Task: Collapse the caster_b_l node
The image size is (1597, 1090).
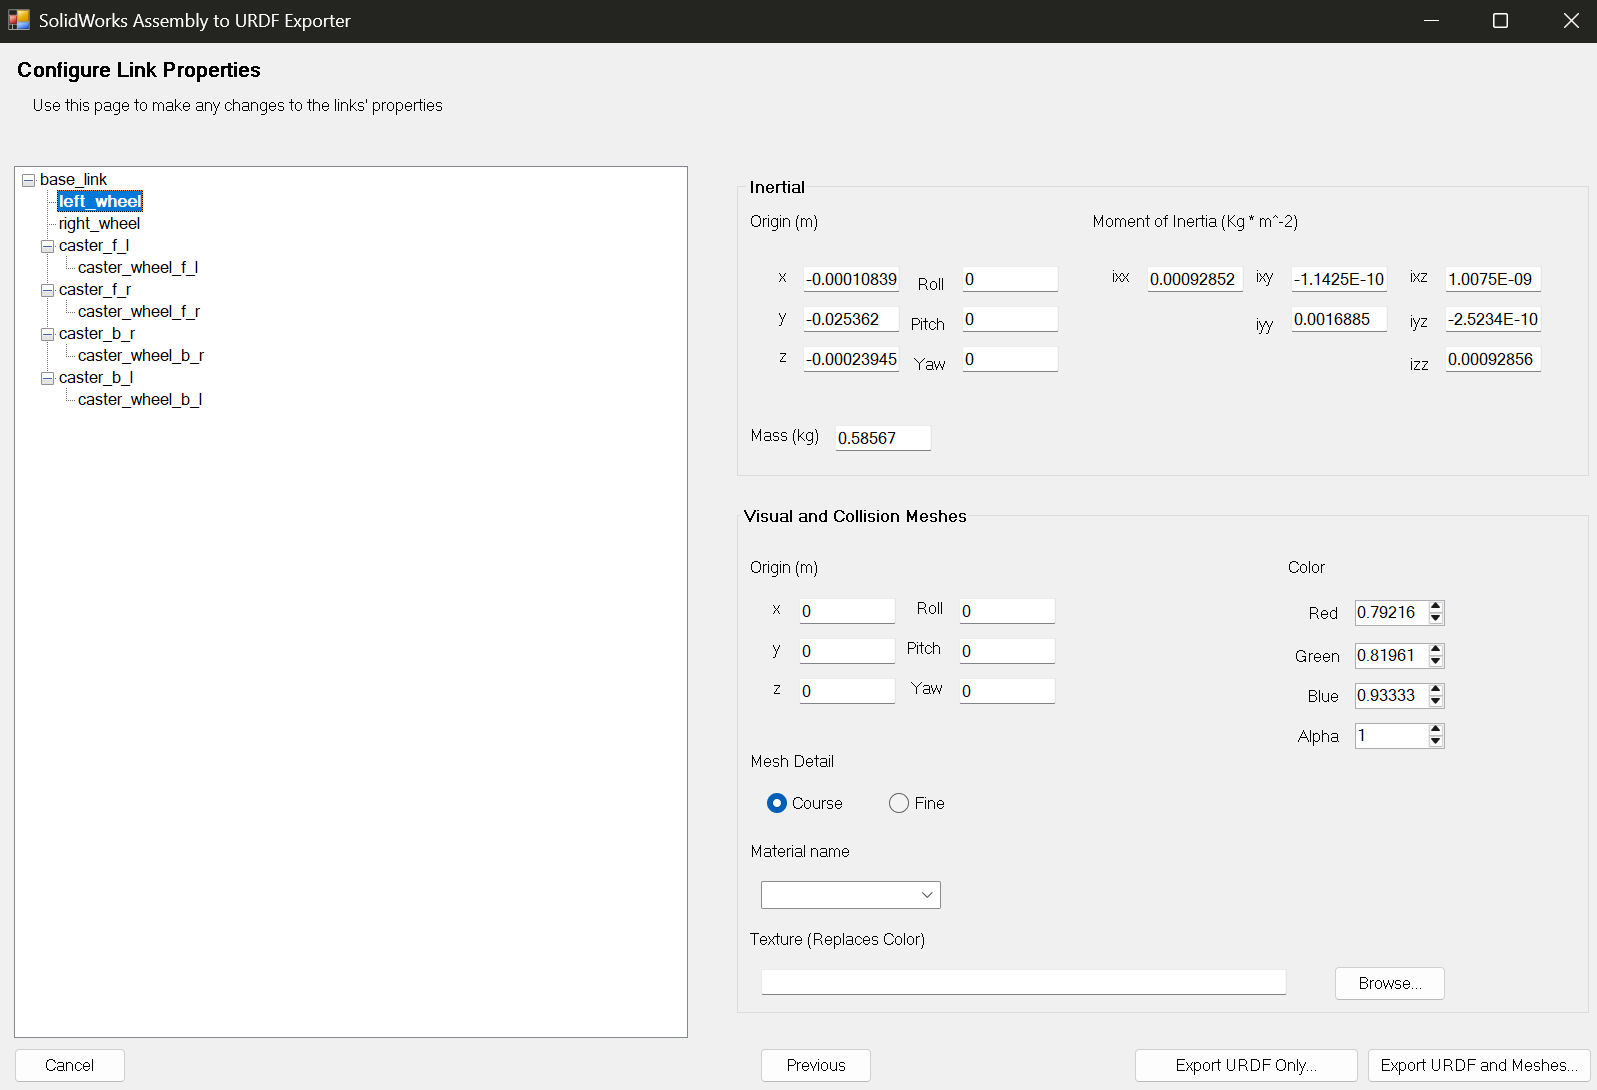Action: [47, 378]
